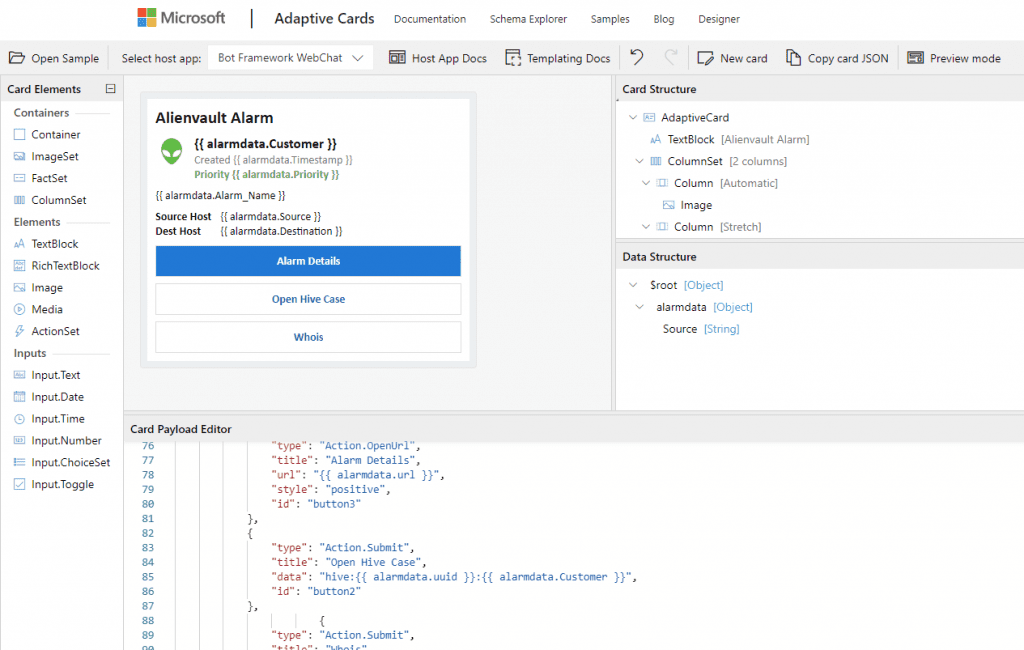Select the ImageSet element icon
Viewport: 1024px width, 650px height.
tap(20, 156)
